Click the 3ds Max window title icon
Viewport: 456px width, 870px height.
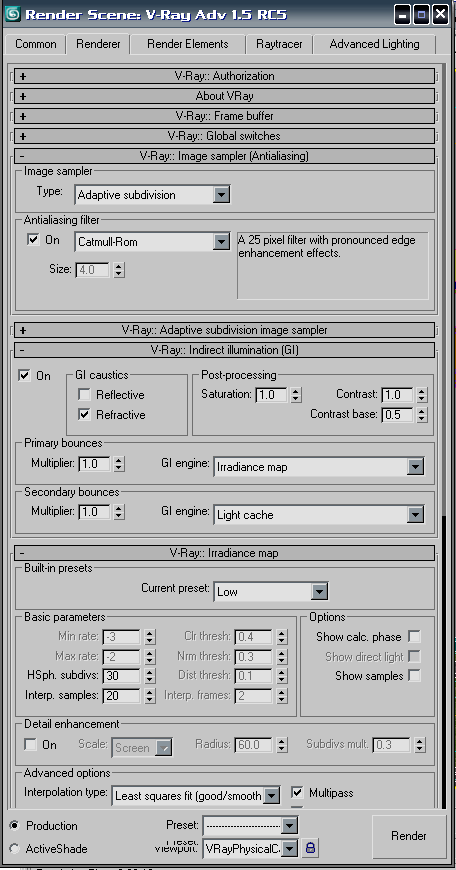(12, 13)
